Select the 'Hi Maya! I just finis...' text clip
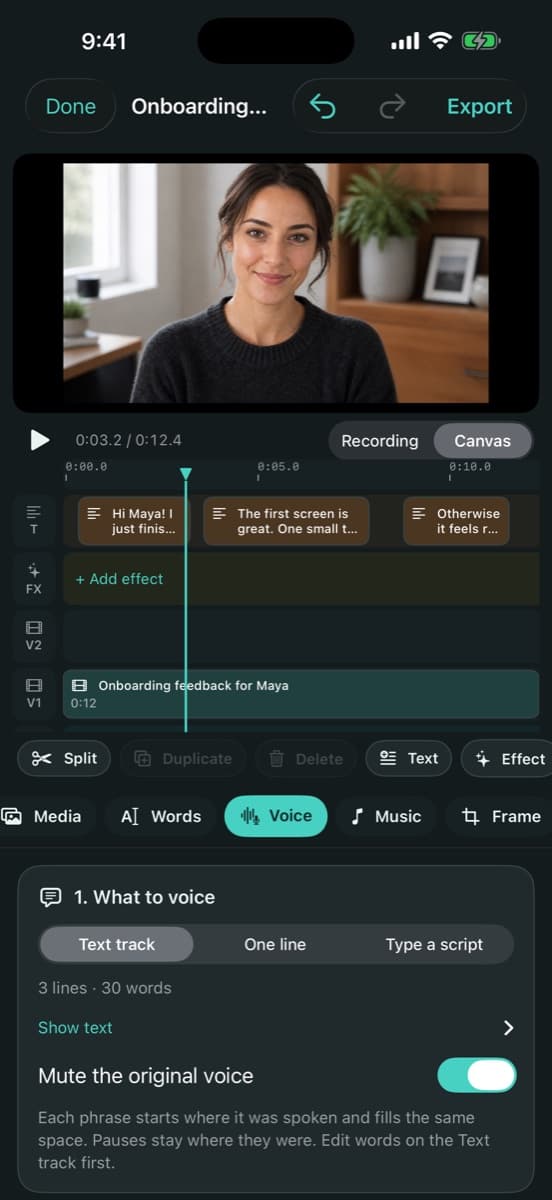Image resolution: width=552 pixels, height=1200 pixels. tap(135, 521)
